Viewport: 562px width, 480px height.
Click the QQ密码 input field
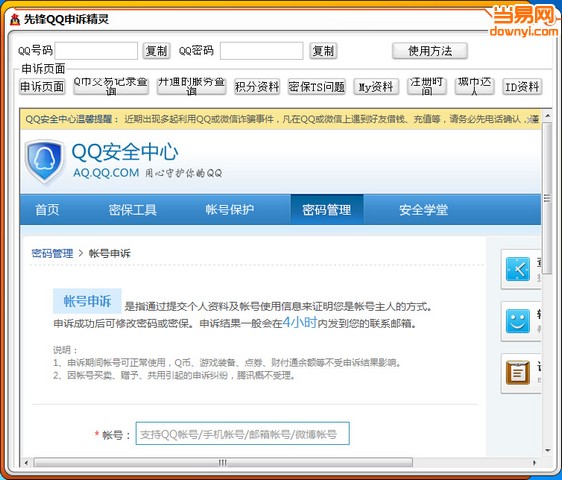click(x=262, y=51)
